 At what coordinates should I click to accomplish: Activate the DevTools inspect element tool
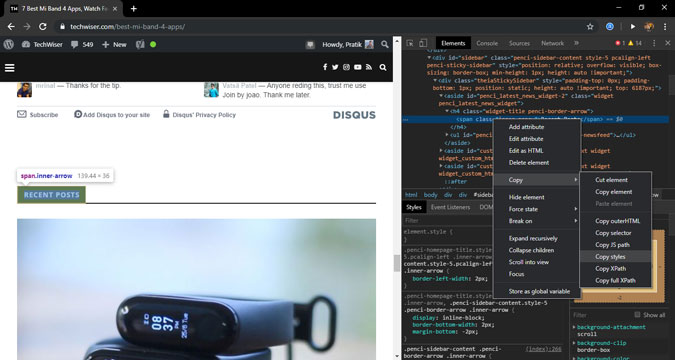410,43
